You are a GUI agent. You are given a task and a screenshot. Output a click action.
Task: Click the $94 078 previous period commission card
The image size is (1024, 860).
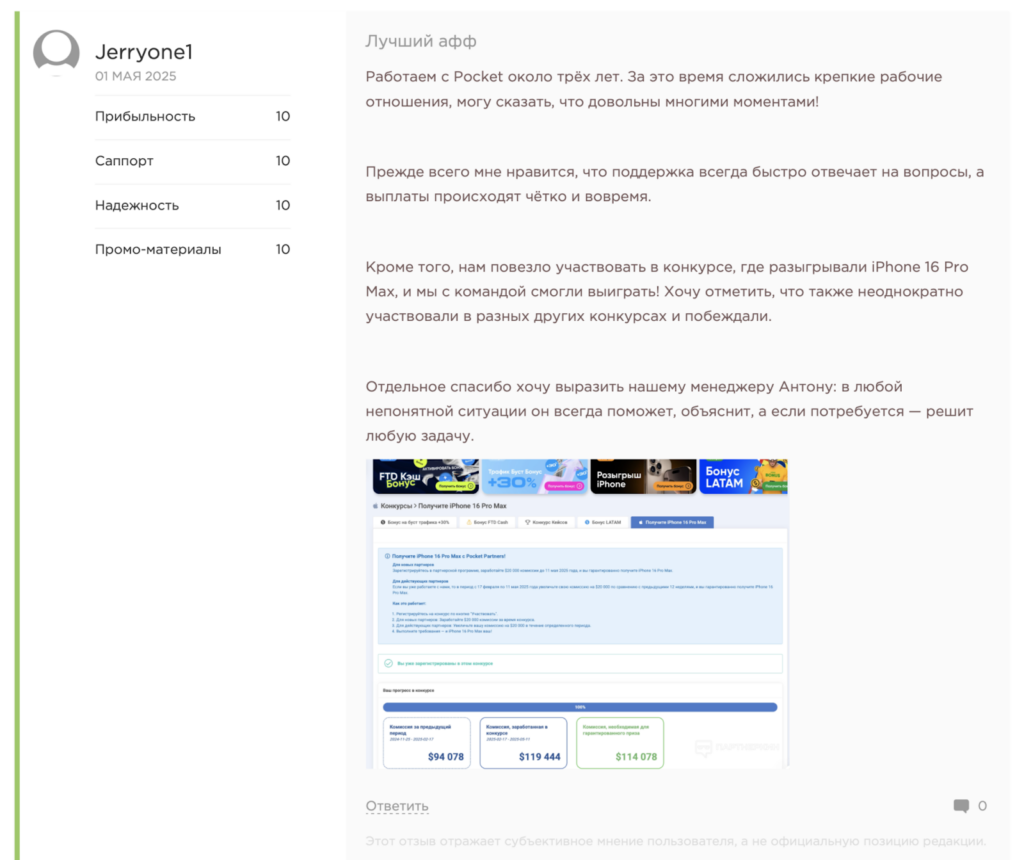click(426, 743)
